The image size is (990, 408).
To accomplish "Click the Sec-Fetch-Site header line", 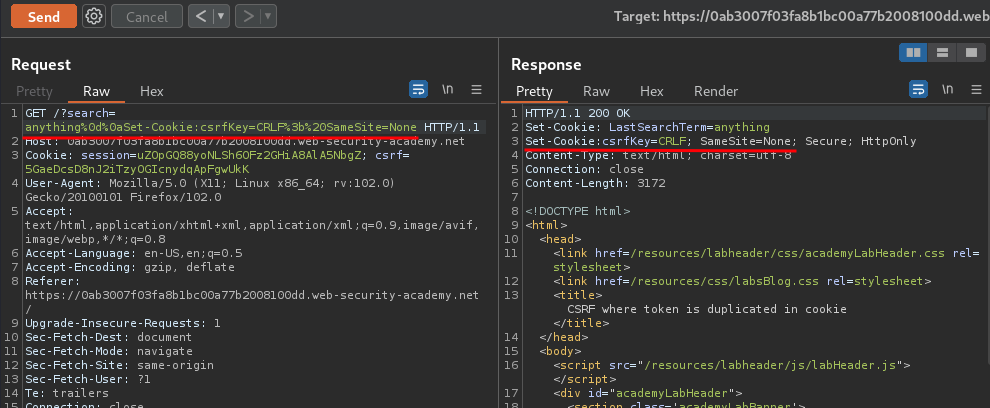I will (x=119, y=365).
